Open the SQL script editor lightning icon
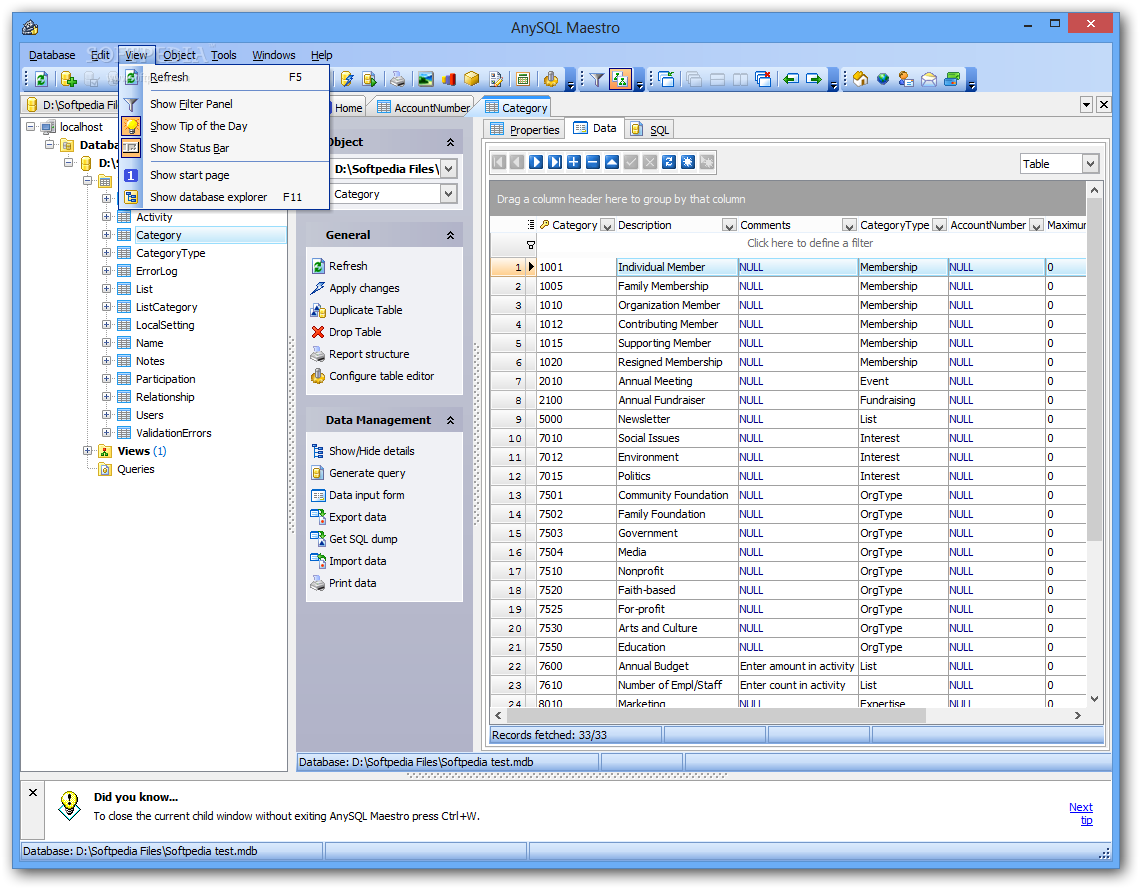Image resolution: width=1140 pixels, height=889 pixels. [x=347, y=79]
